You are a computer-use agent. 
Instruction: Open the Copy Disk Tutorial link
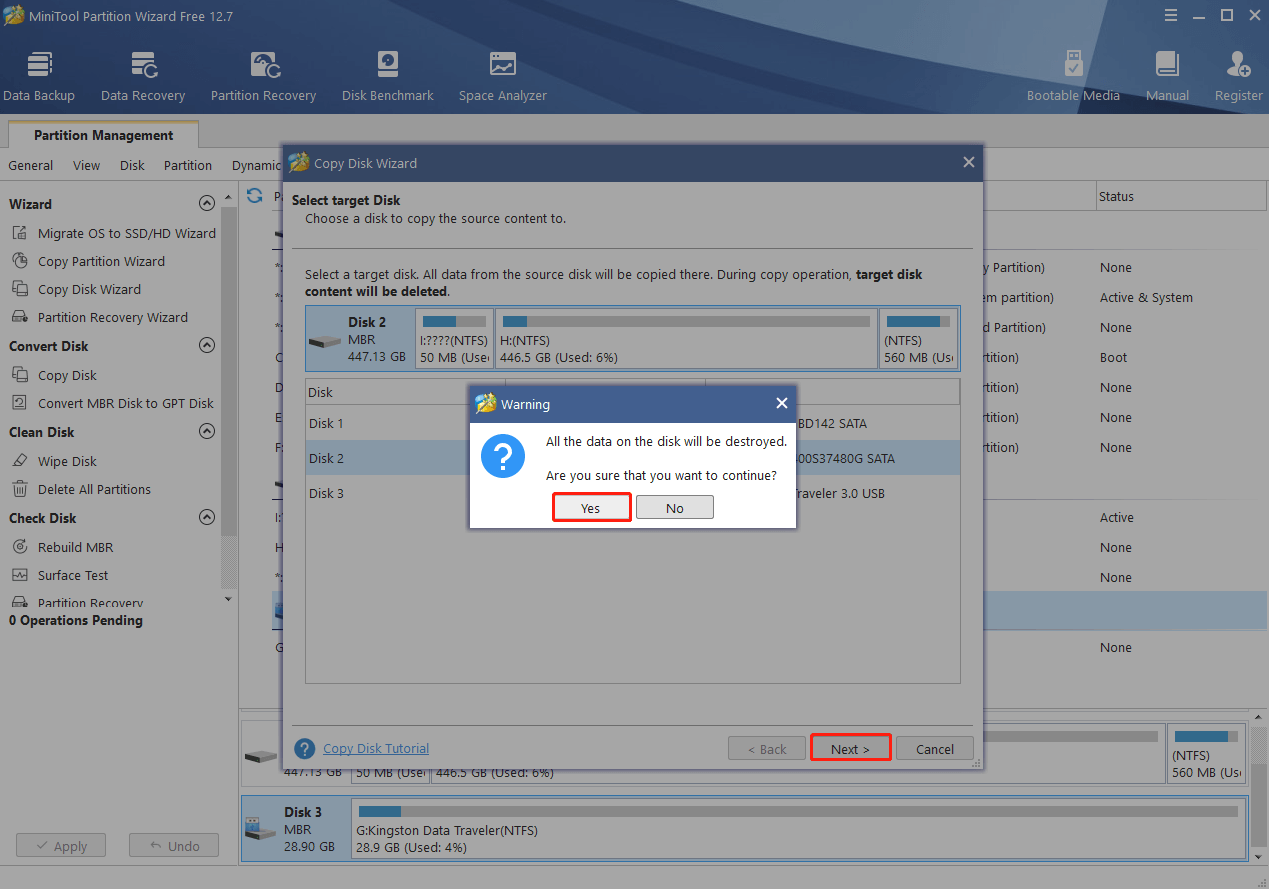point(376,748)
